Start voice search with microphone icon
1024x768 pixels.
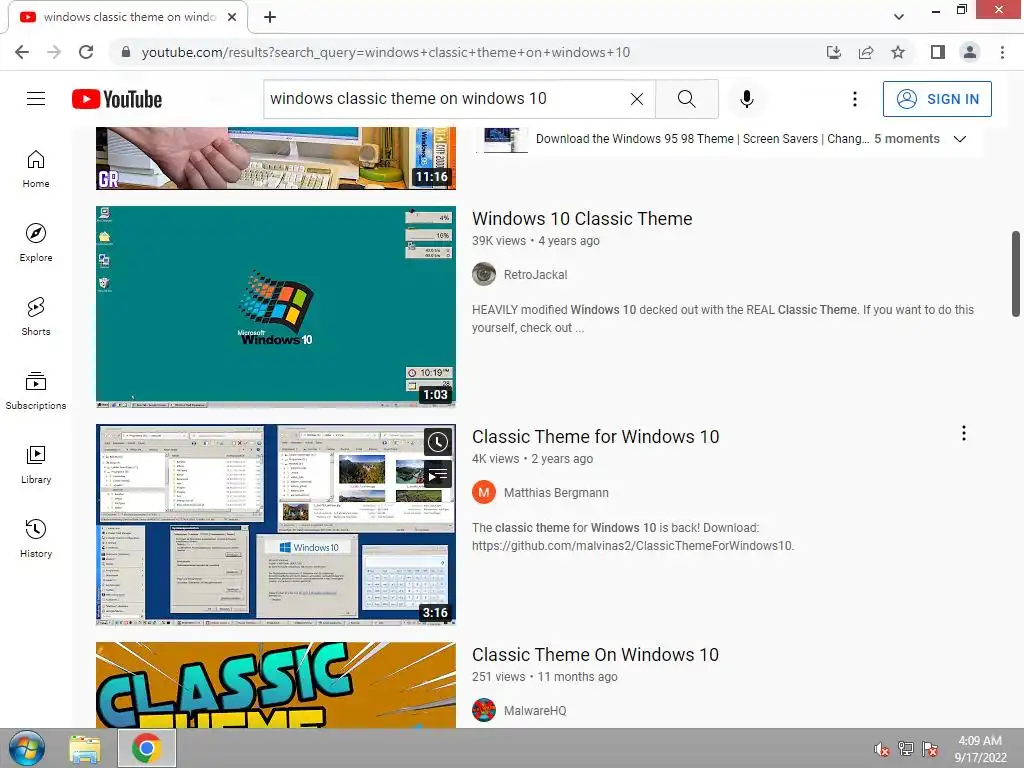746,99
